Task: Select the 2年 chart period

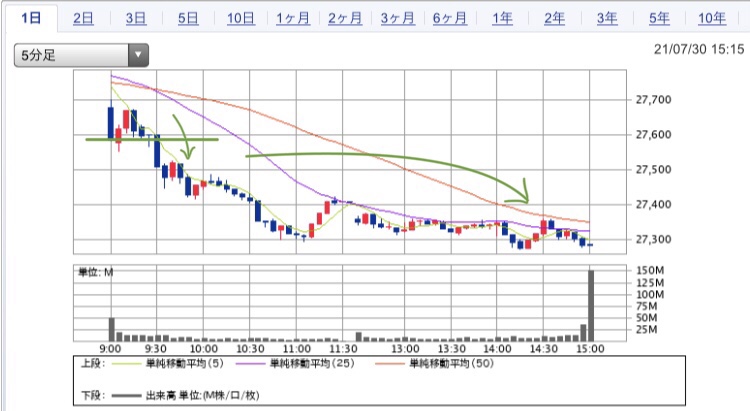Action: tap(554, 19)
